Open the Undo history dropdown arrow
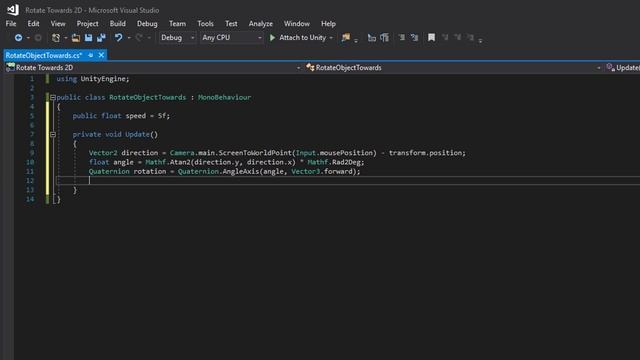 (x=129, y=38)
